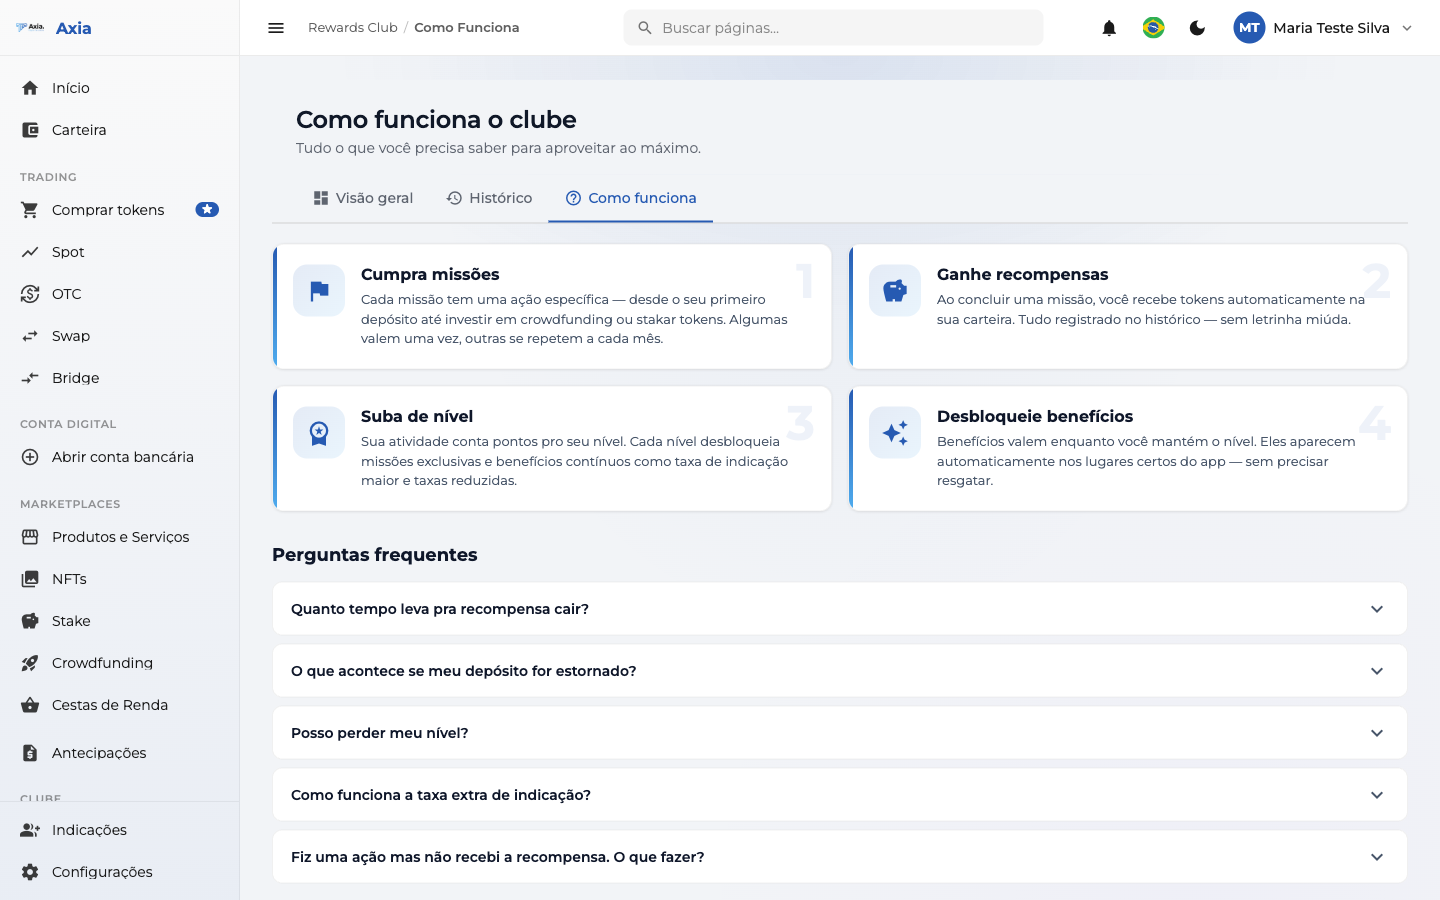Click the MT user avatar
The height and width of the screenshot is (900, 1440).
pos(1249,28)
